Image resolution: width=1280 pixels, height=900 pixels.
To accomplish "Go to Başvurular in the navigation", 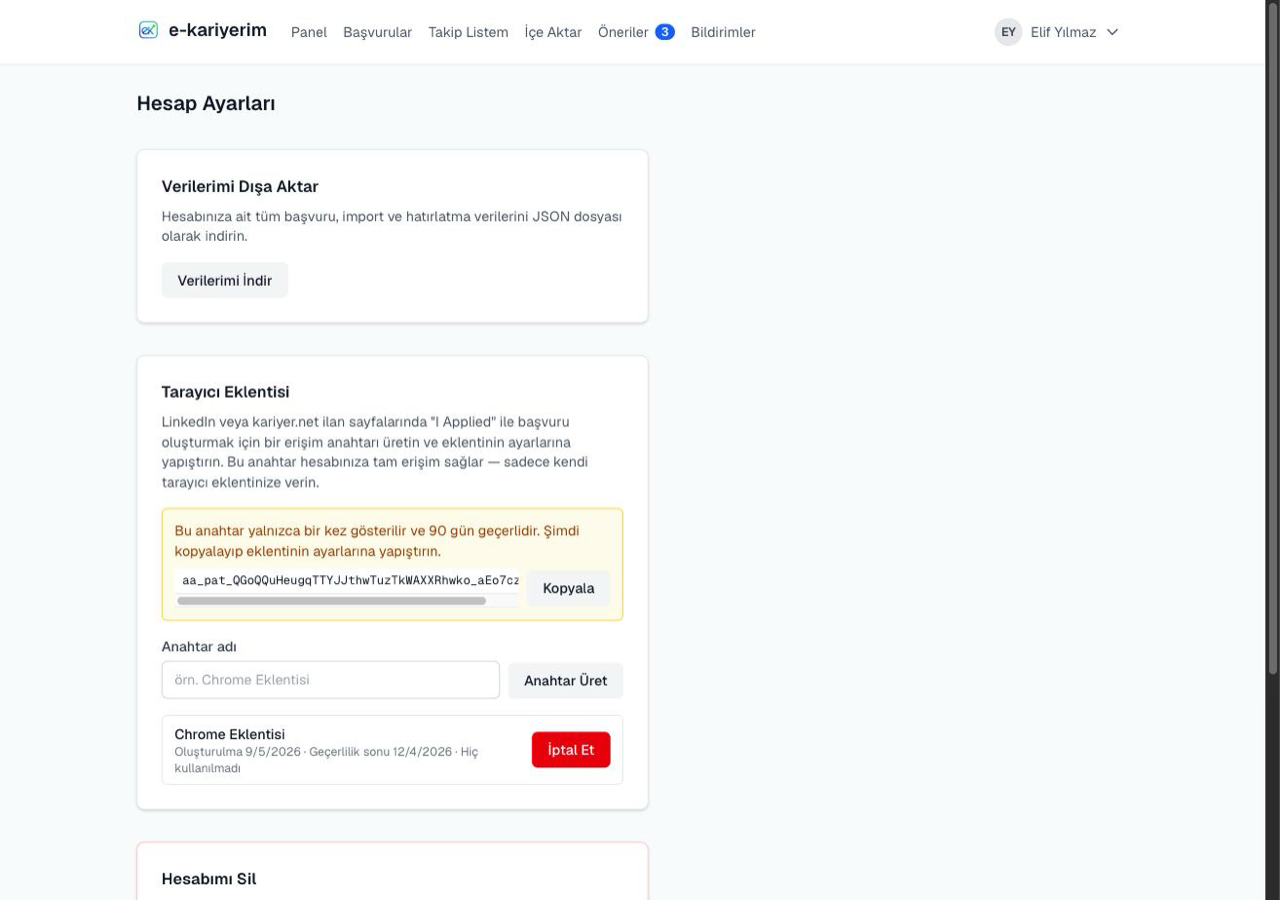I will (x=377, y=32).
